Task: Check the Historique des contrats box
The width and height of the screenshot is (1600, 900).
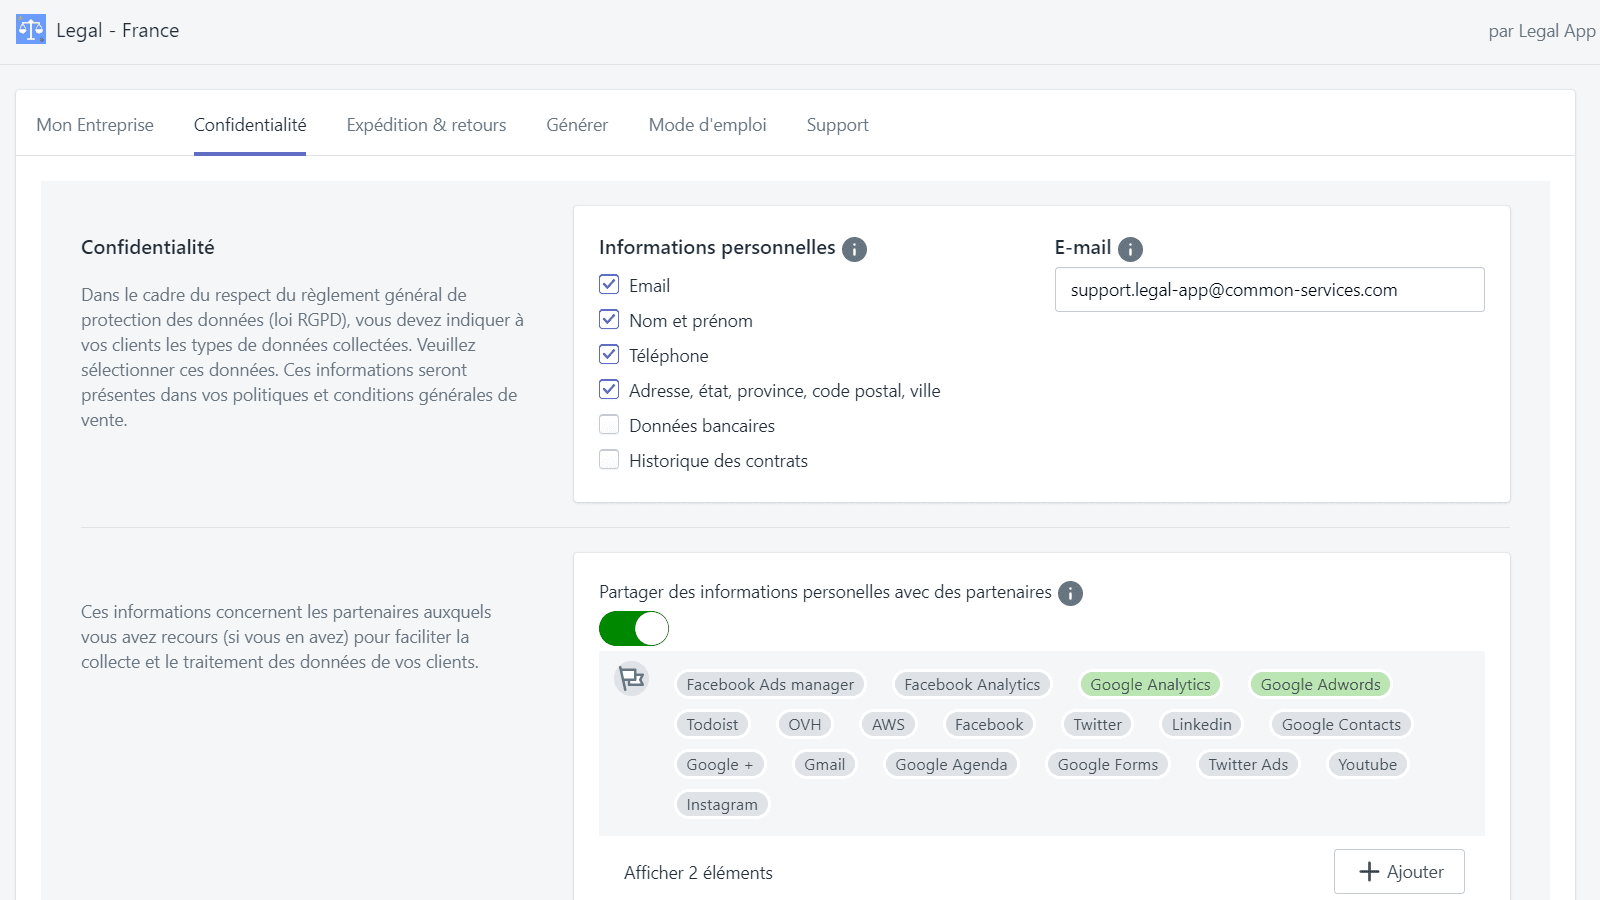Action: [x=609, y=460]
